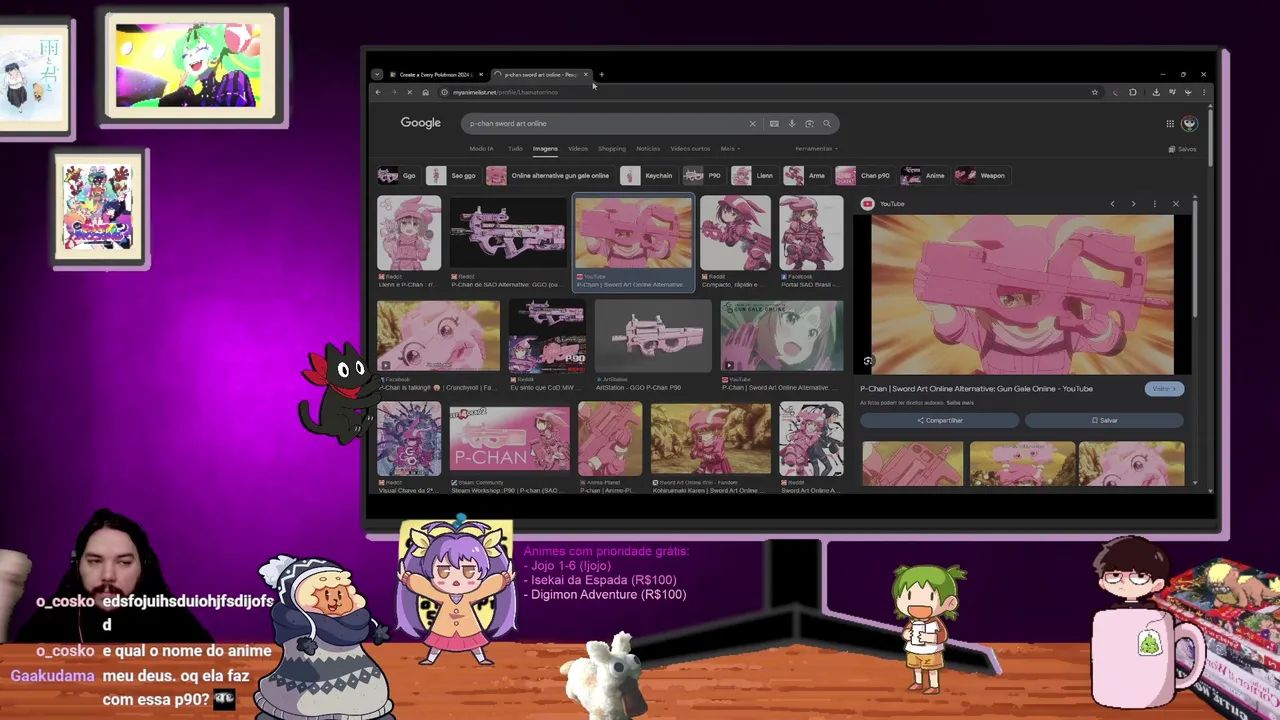This screenshot has height=720, width=1280.
Task: Open the Modo IA search tab
Action: point(481,149)
